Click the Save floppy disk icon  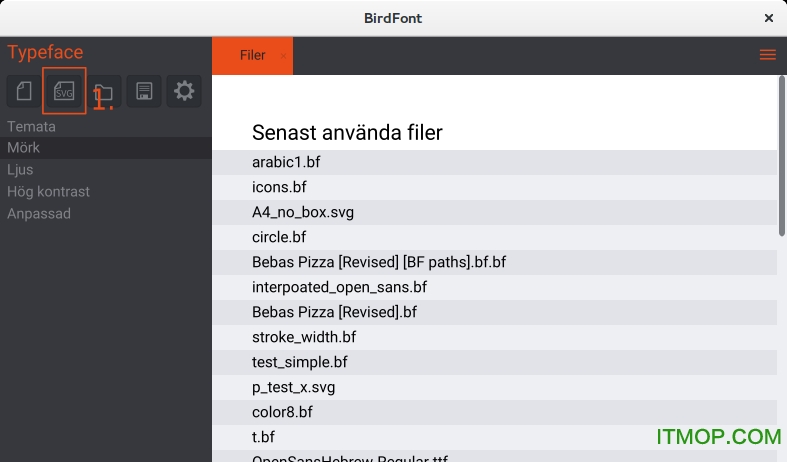coord(144,91)
